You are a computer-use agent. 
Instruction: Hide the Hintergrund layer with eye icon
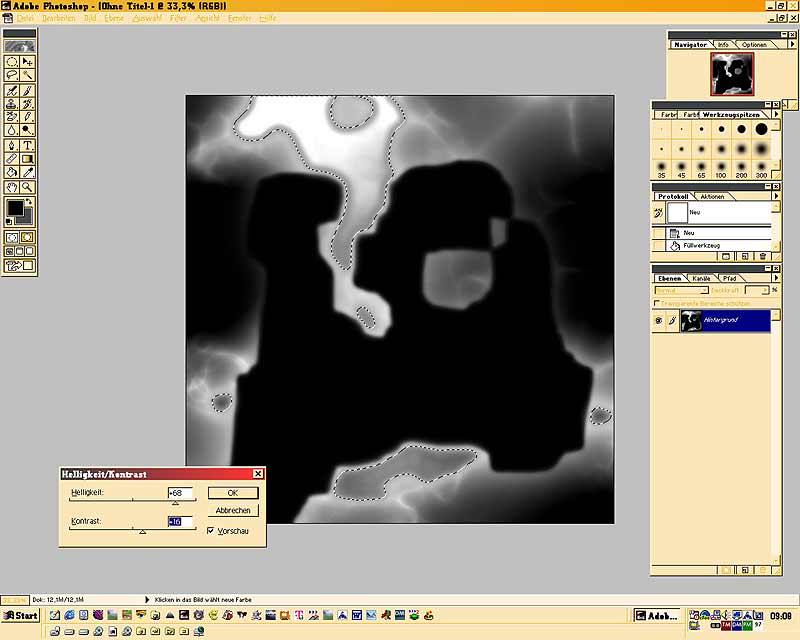(x=658, y=321)
